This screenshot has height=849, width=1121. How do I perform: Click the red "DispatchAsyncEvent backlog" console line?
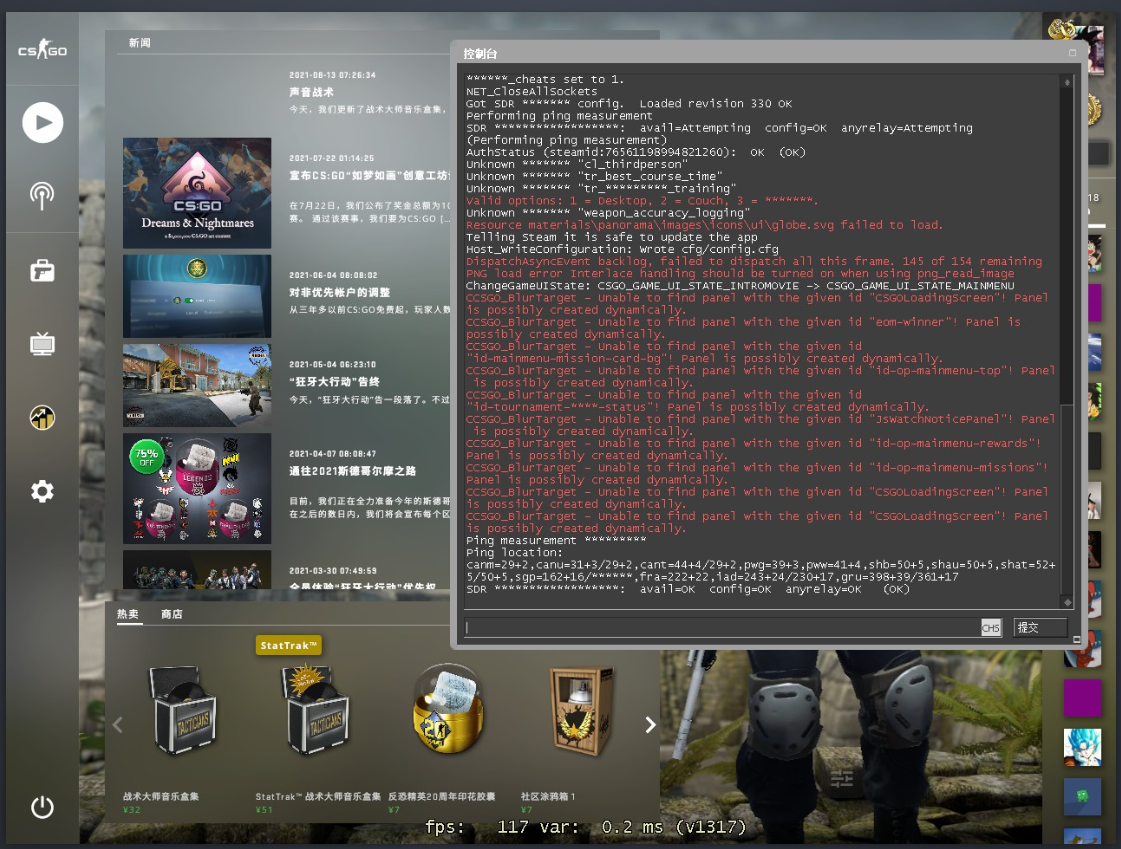[x=754, y=262]
